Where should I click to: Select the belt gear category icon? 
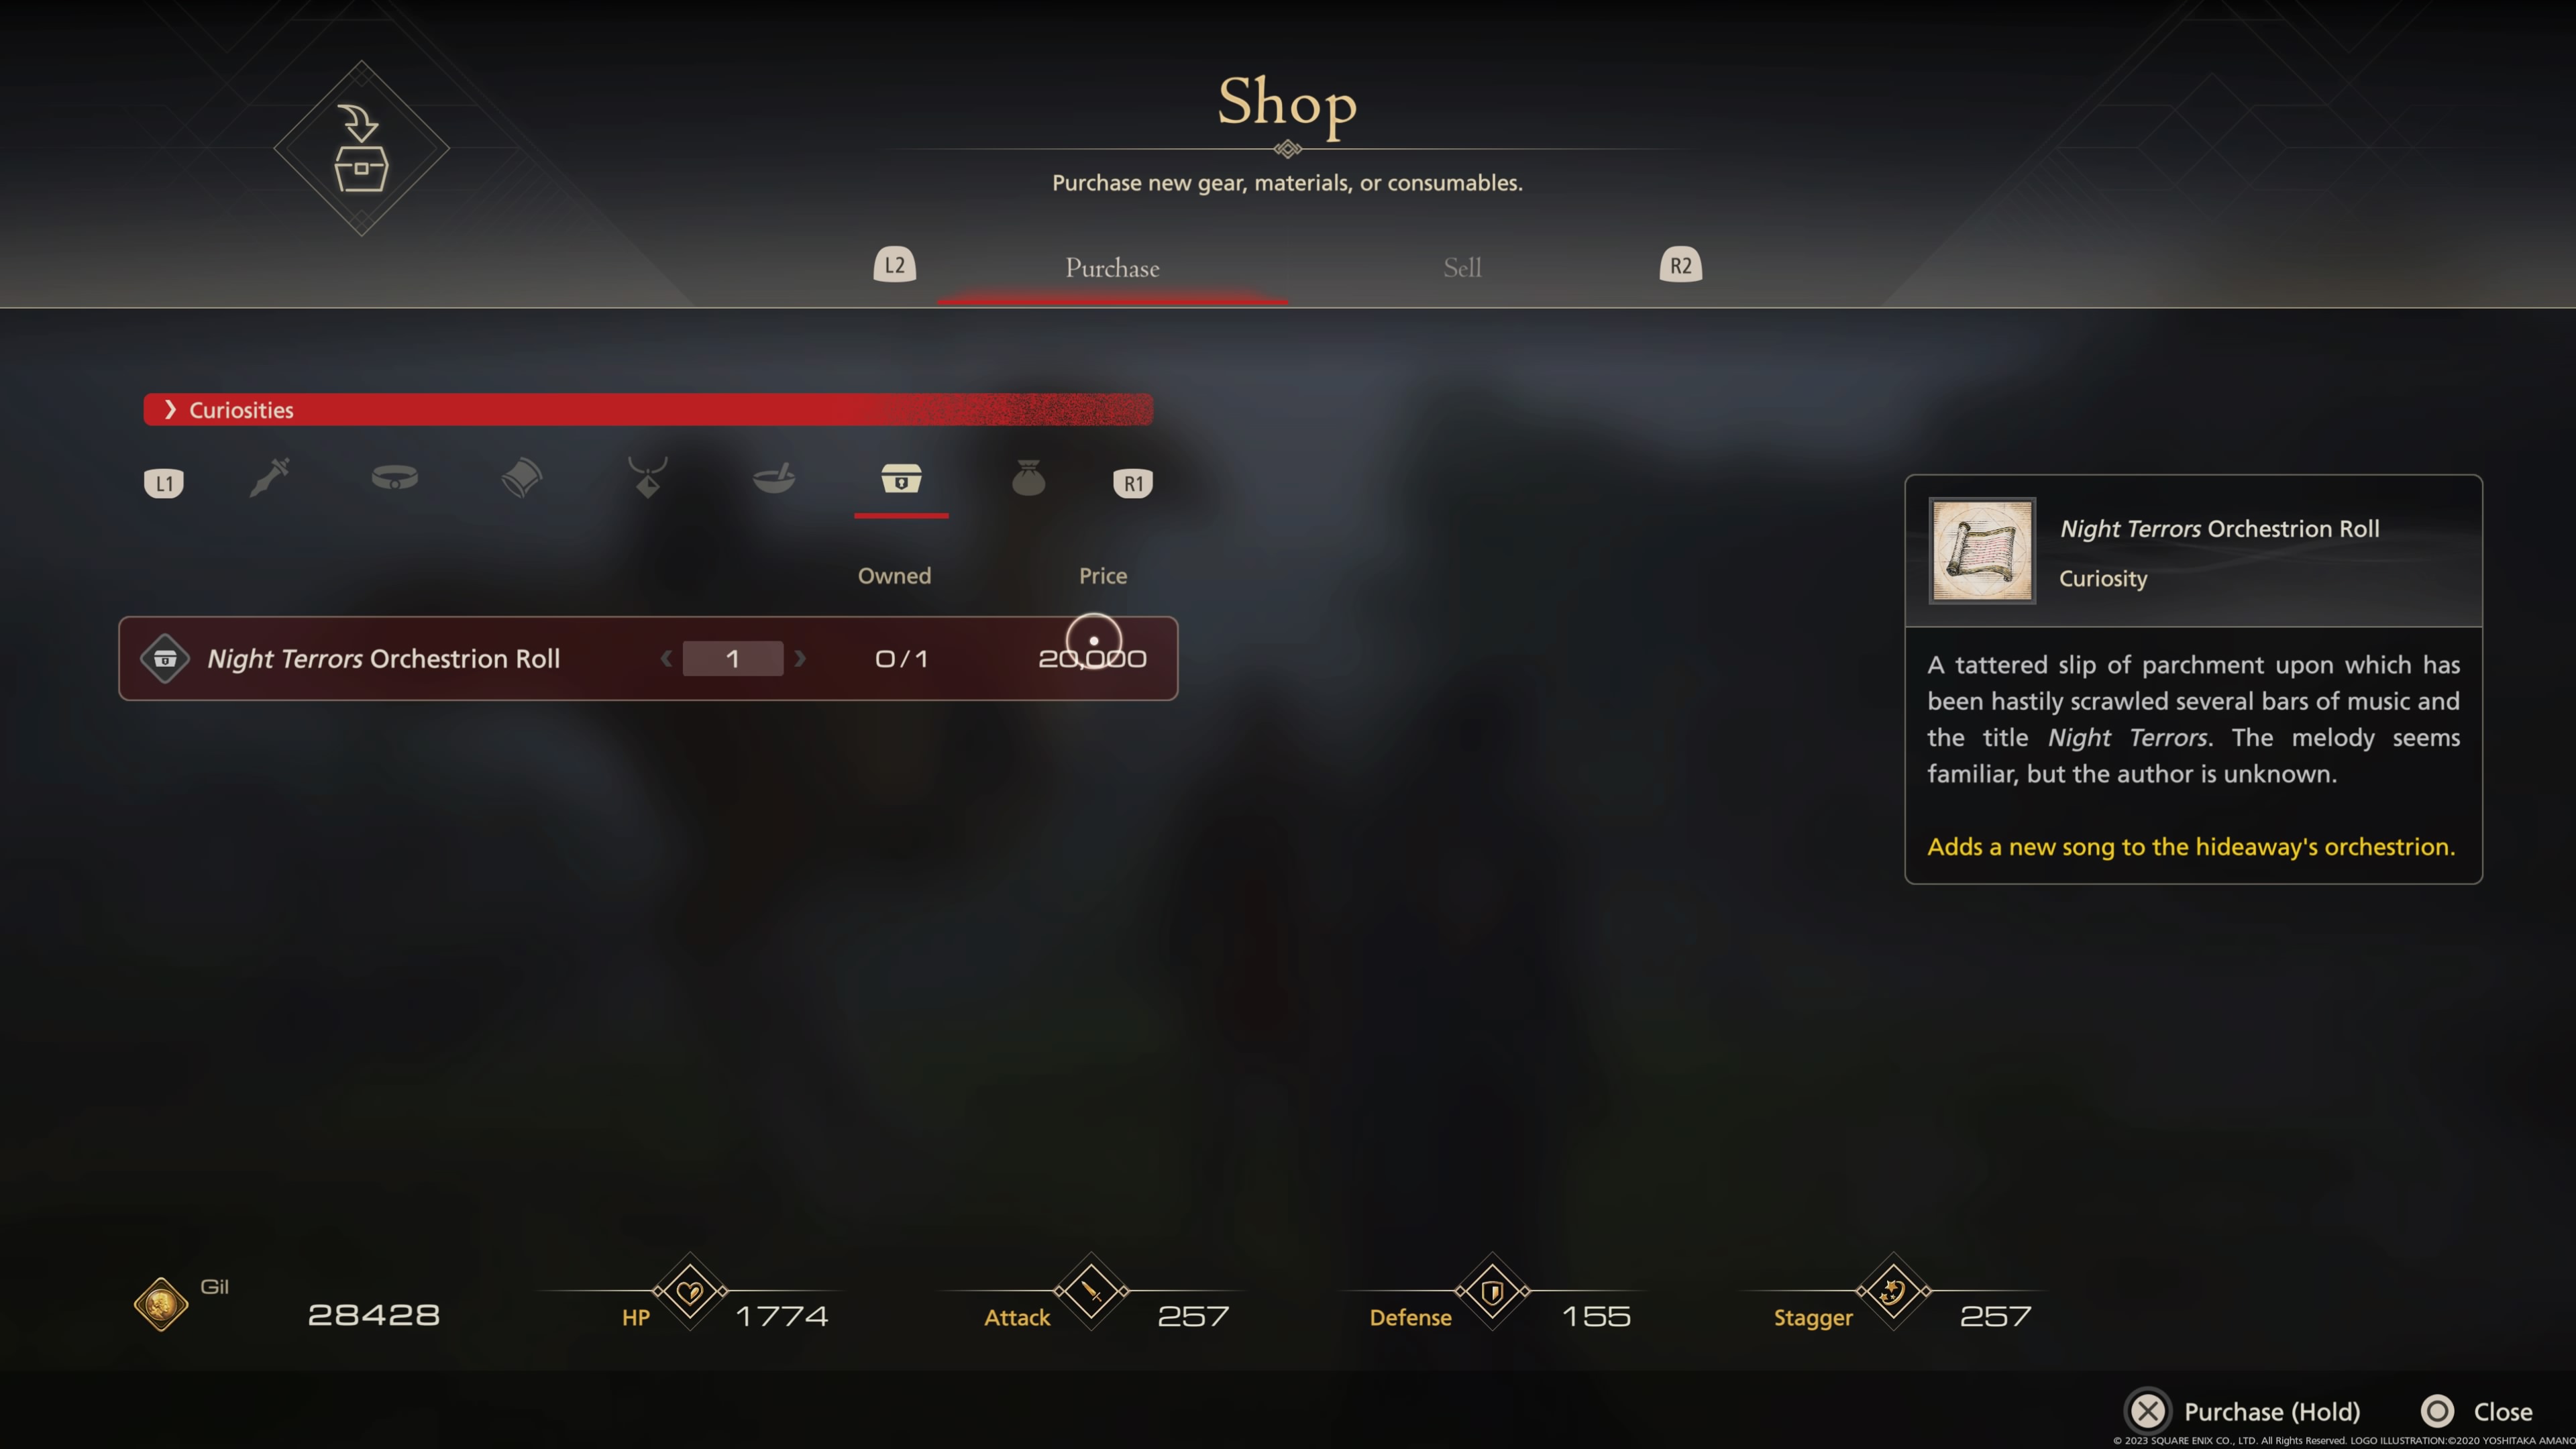point(395,478)
